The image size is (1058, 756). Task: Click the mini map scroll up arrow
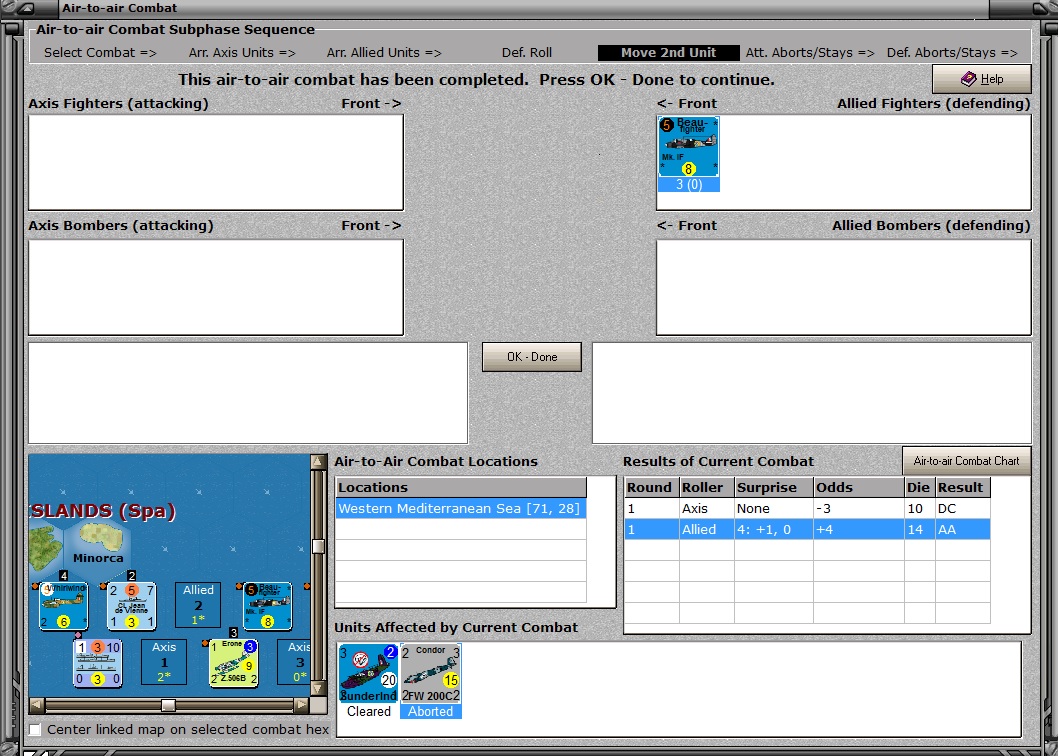click(318, 462)
